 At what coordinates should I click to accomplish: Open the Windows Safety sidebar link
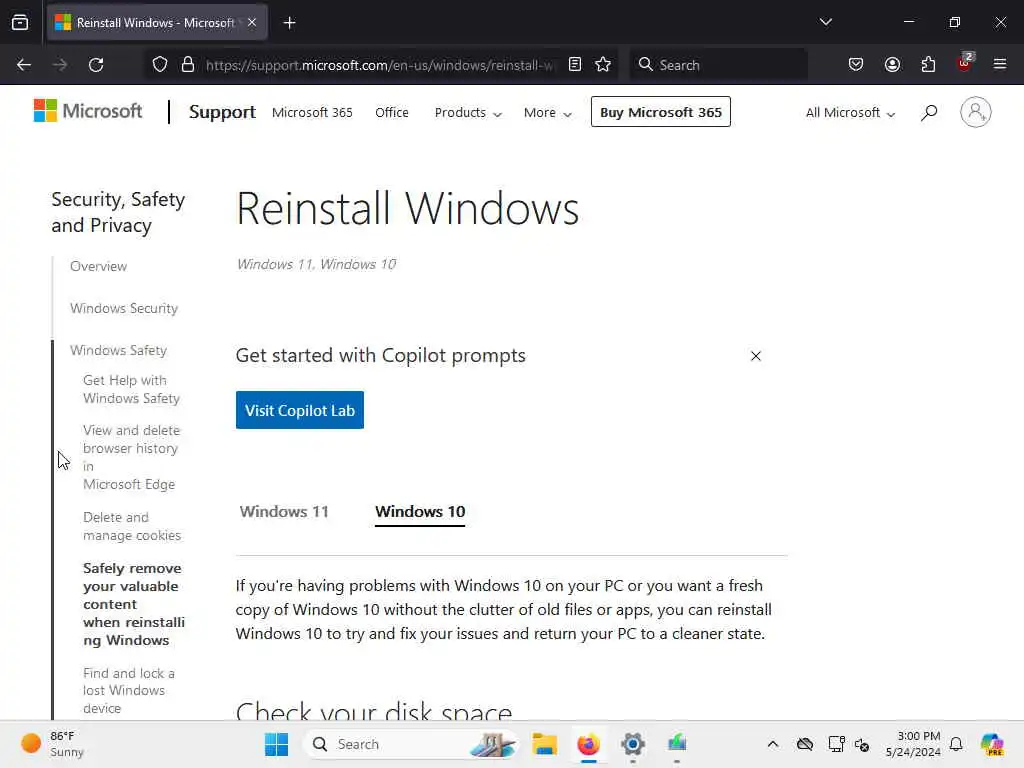[x=118, y=350]
